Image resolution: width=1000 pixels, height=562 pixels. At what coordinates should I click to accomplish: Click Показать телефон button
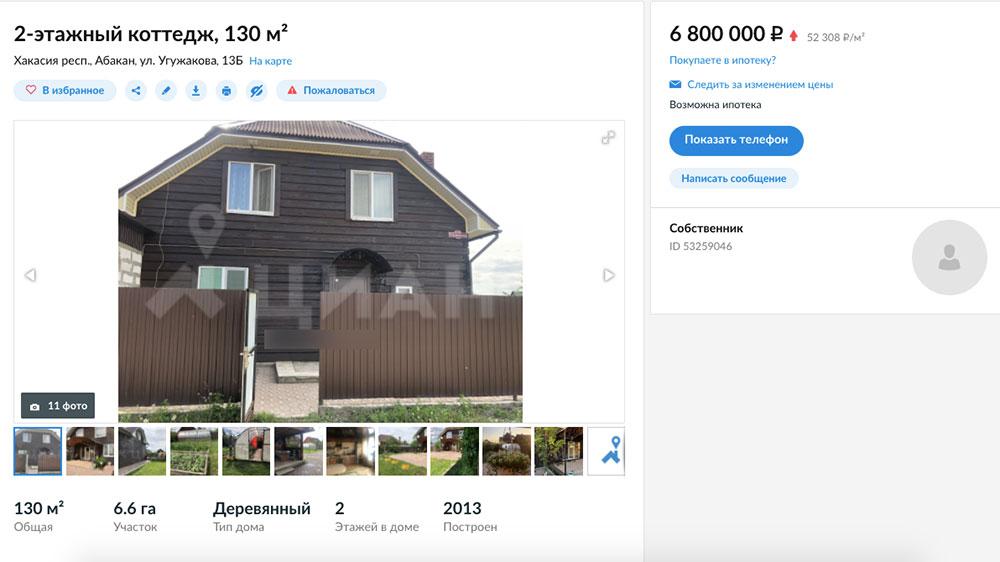point(736,140)
